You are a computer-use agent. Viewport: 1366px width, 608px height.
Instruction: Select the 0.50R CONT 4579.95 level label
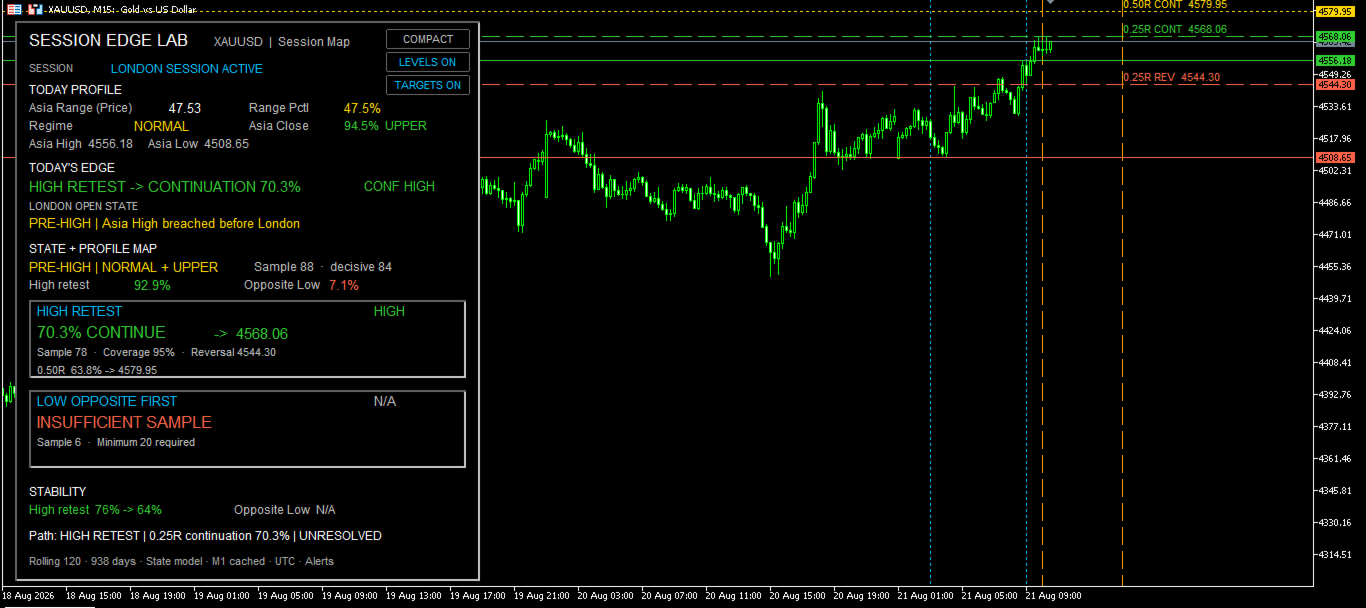pos(1174,5)
